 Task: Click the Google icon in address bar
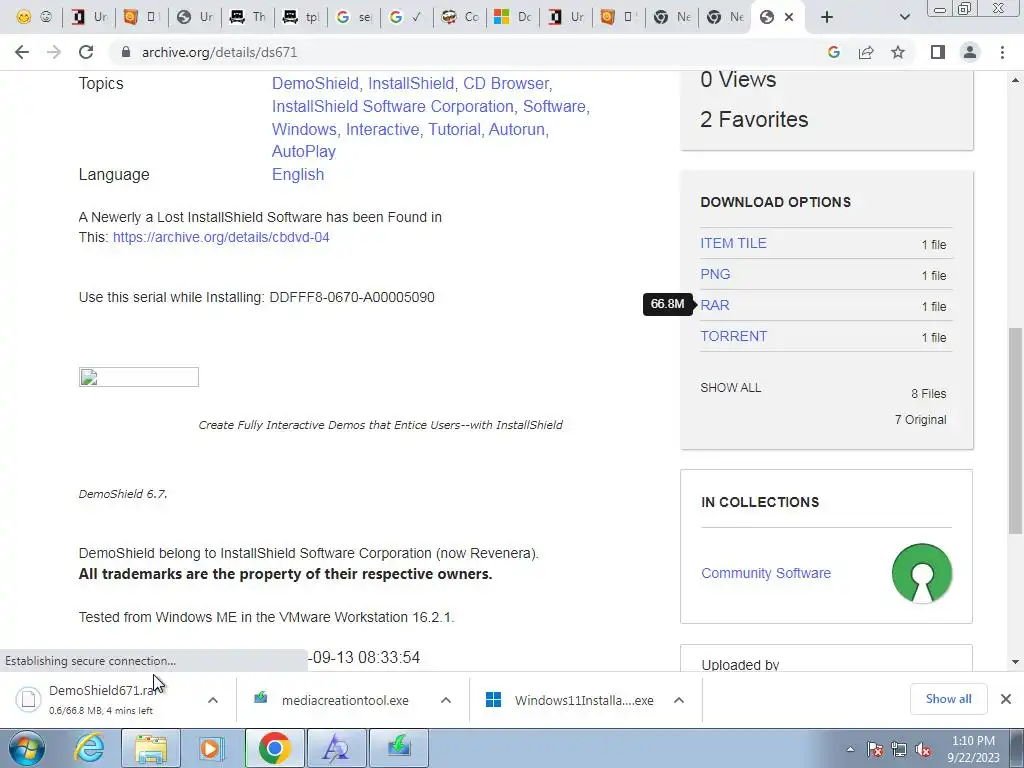tap(834, 52)
